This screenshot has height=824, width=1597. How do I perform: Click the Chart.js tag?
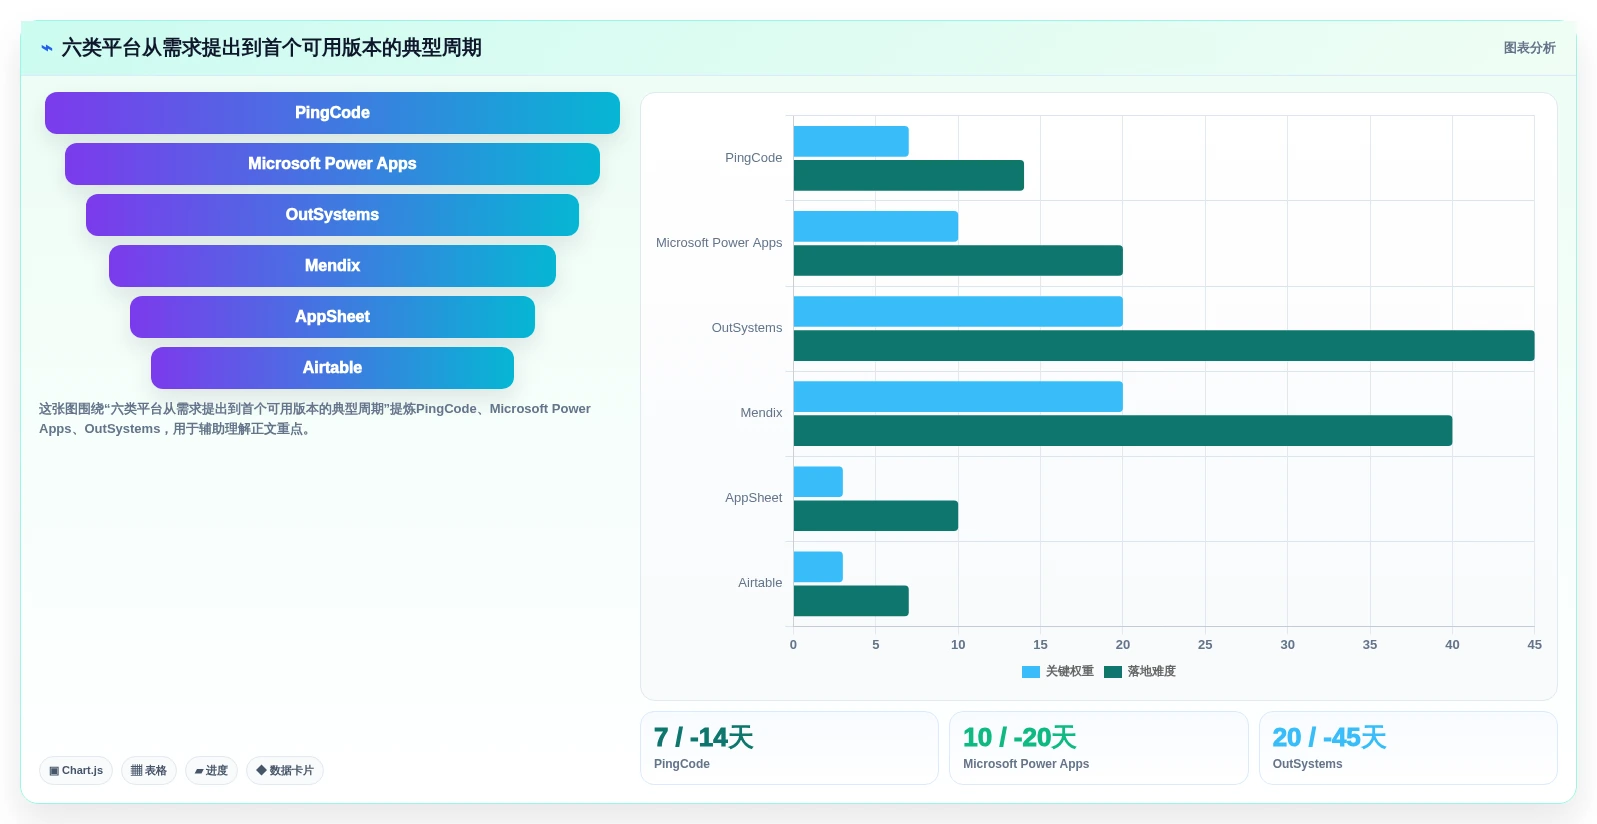[x=76, y=771]
